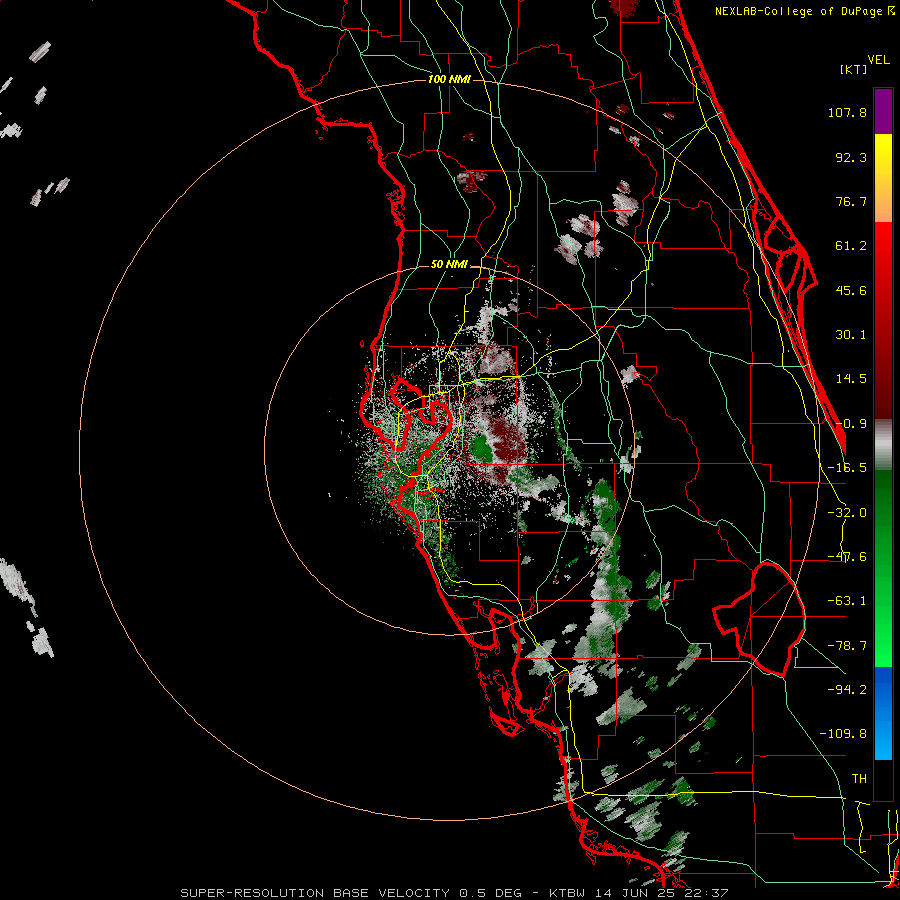Select the 45.6 scale value

click(x=851, y=290)
